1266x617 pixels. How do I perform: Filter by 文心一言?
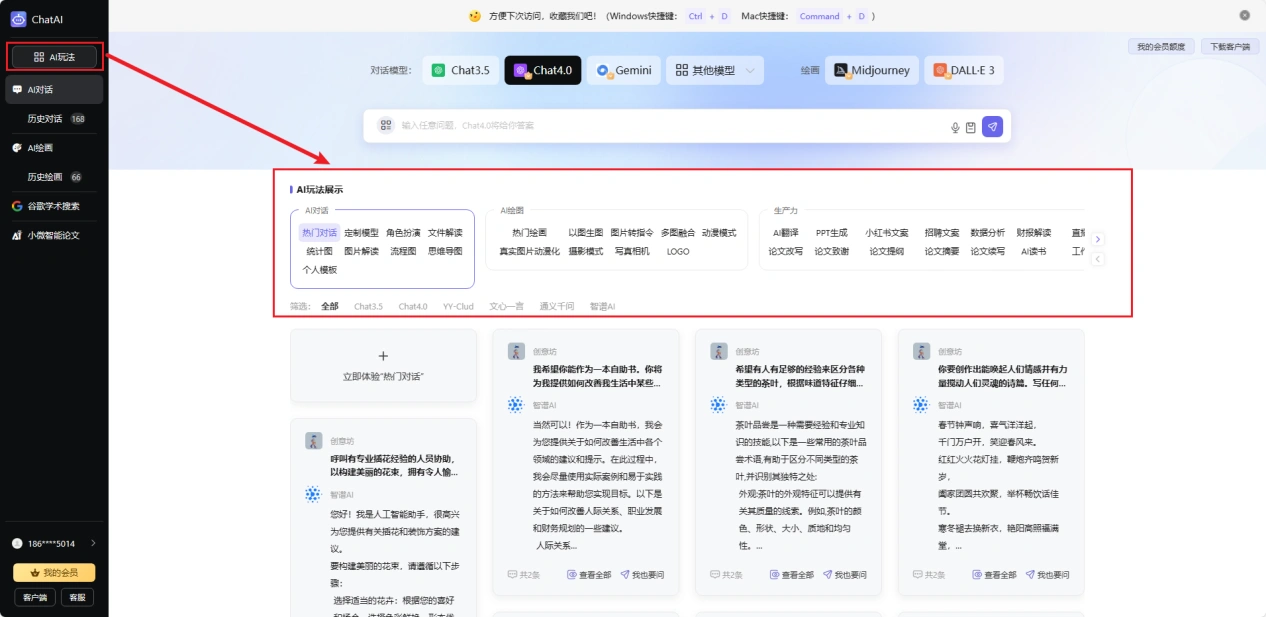pos(506,306)
